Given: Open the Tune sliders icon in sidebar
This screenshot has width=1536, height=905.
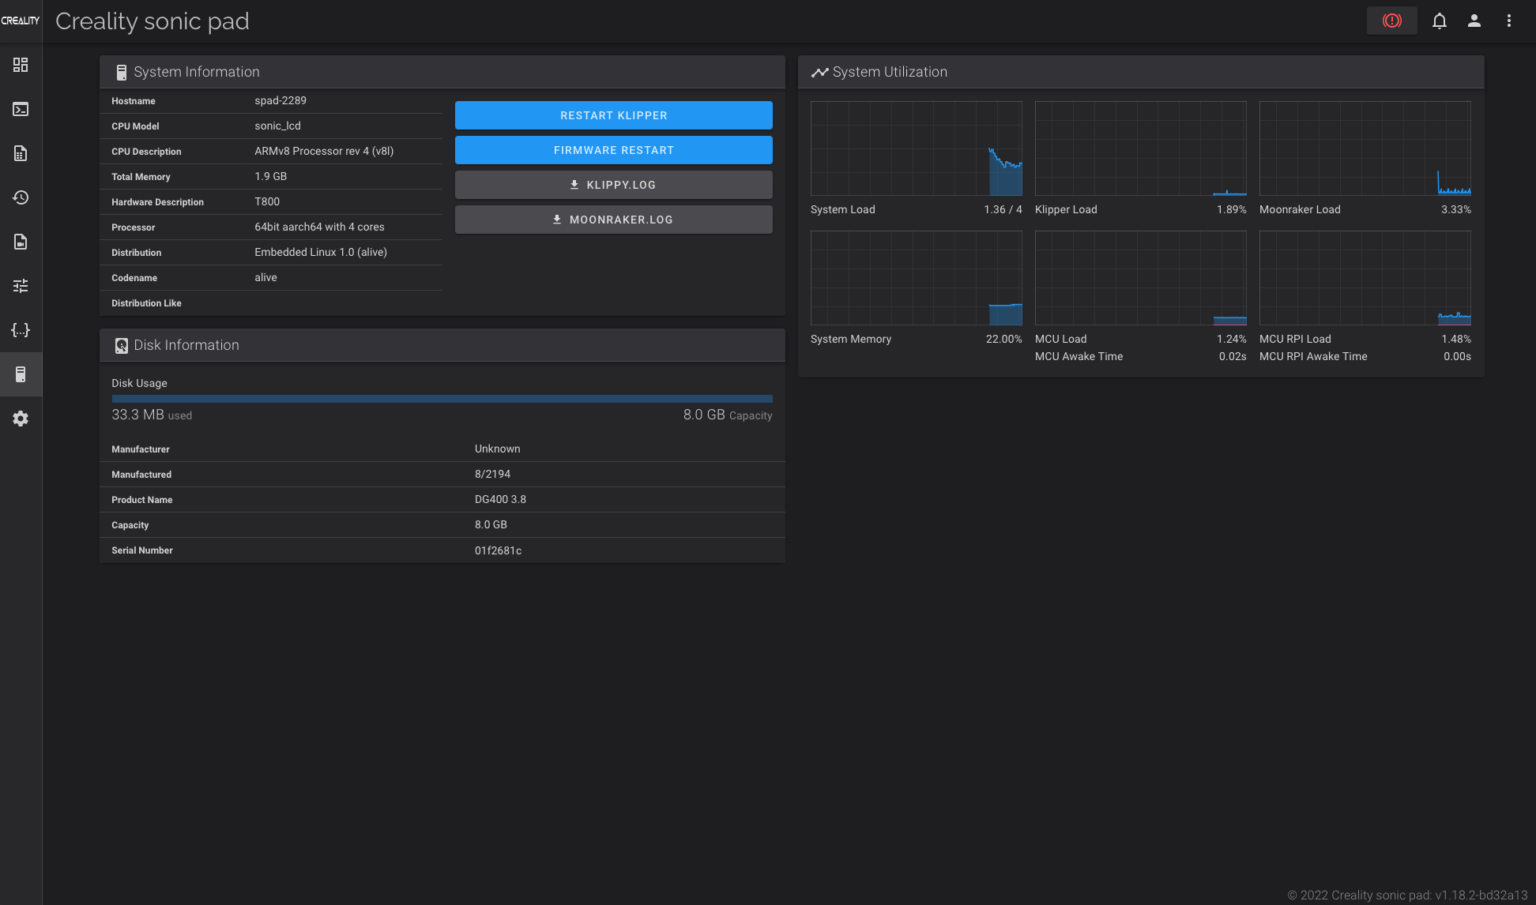Looking at the screenshot, I should click(x=20, y=286).
